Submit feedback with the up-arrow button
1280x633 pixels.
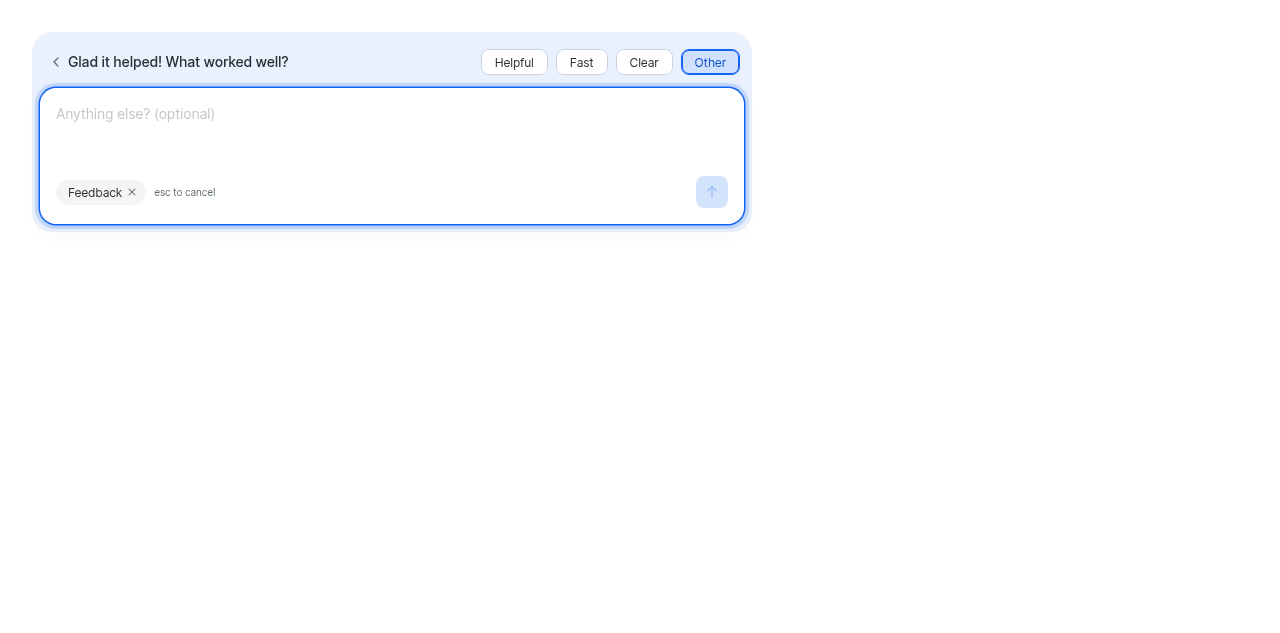tap(712, 192)
